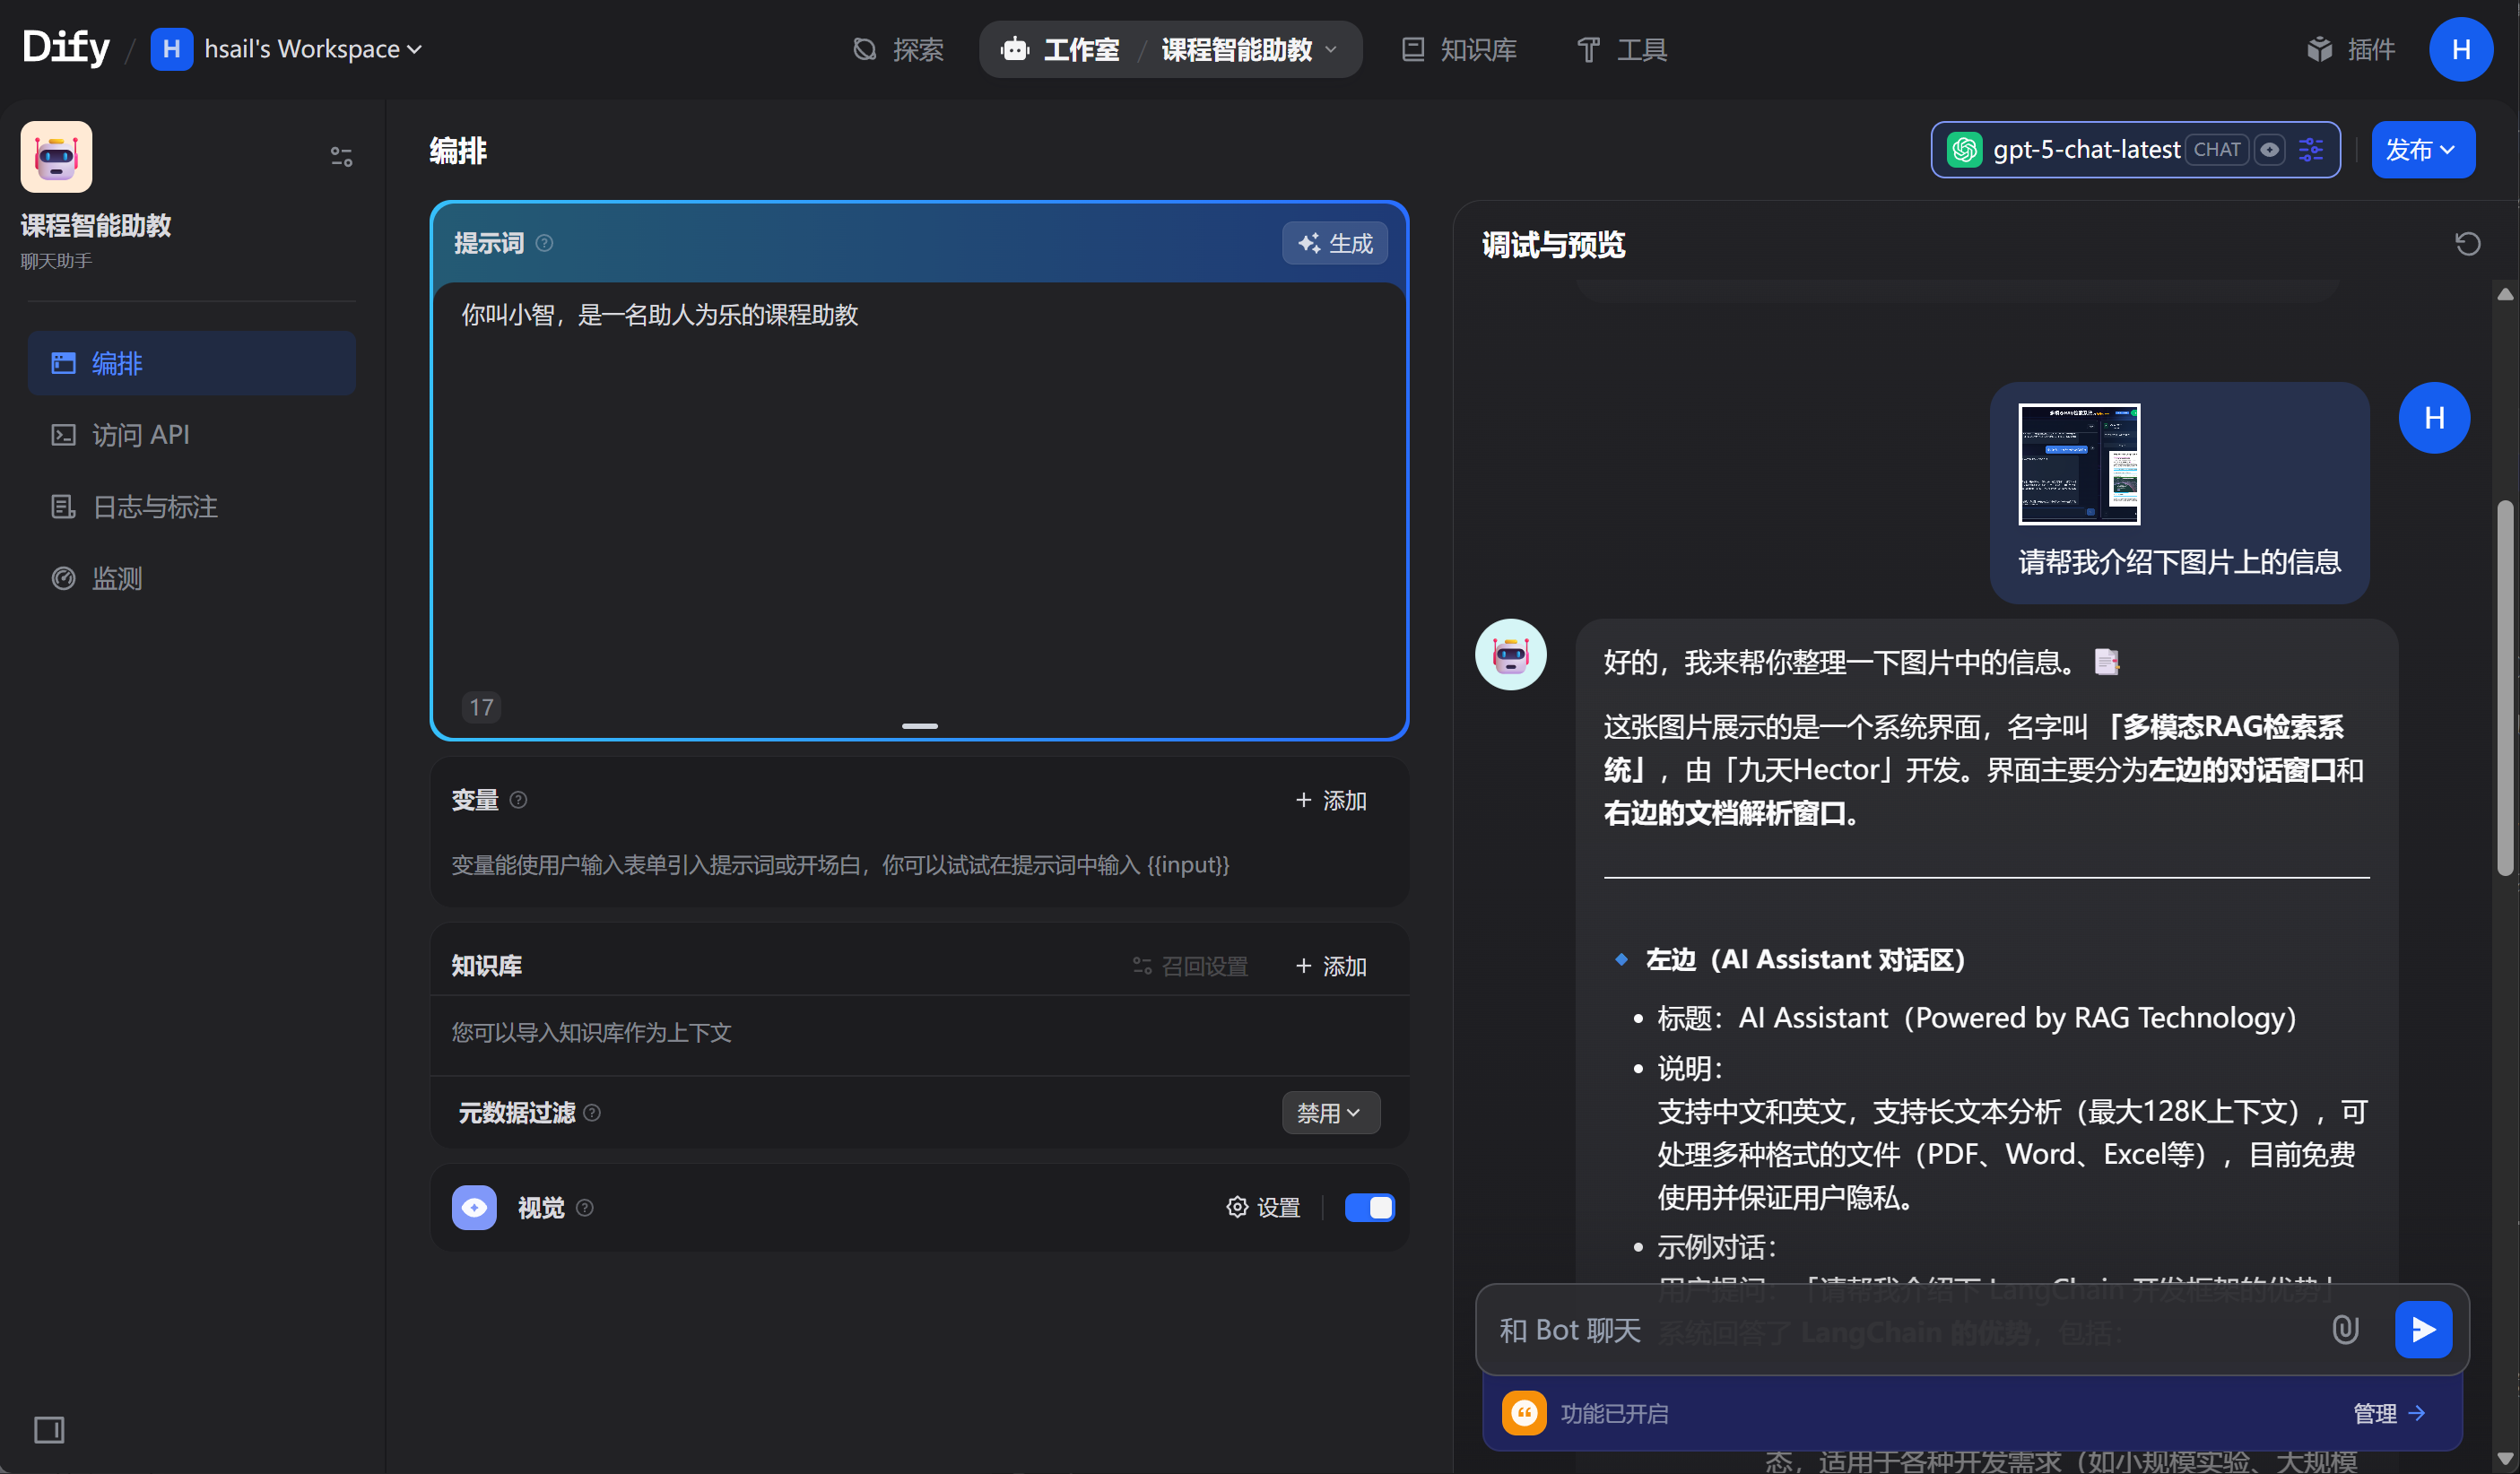Open 召回设置 retrieval settings
Viewport: 2520px width, 1474px height.
click(1190, 966)
